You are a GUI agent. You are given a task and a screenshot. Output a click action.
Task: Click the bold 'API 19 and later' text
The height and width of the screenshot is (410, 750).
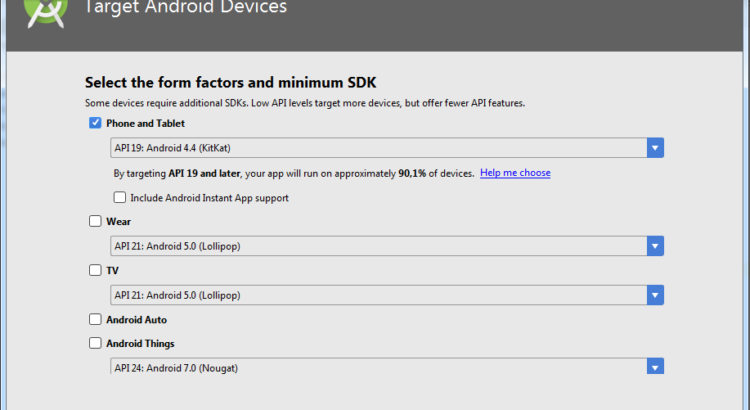tap(205, 173)
